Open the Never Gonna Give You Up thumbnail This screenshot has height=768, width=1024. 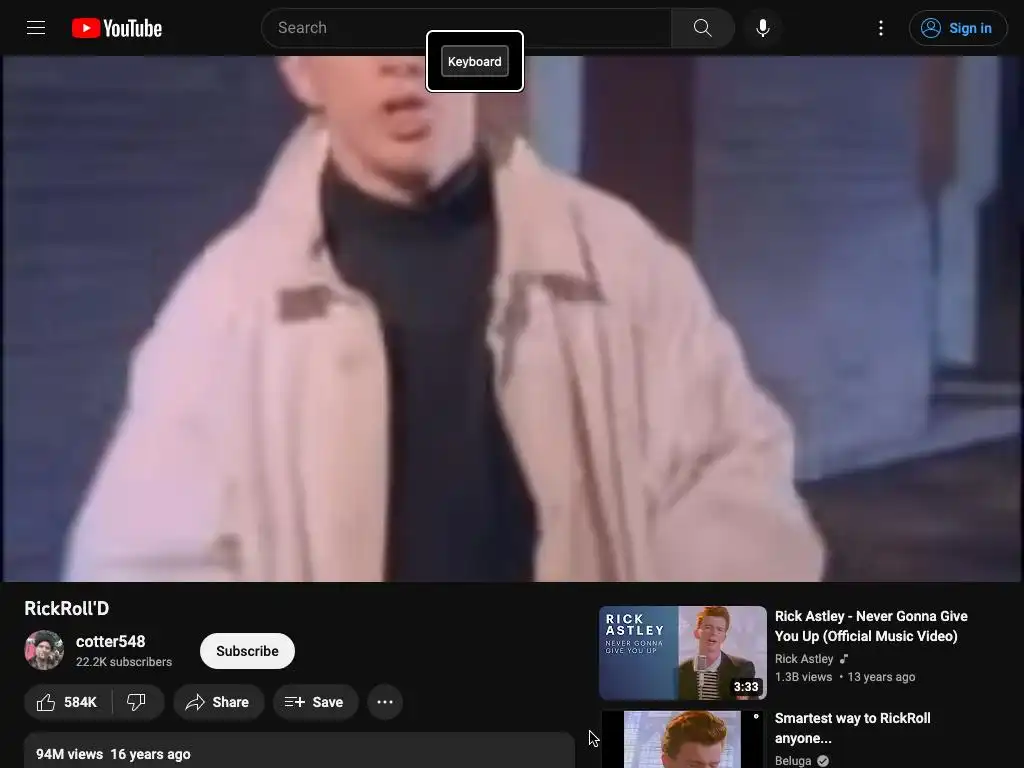click(x=682, y=652)
